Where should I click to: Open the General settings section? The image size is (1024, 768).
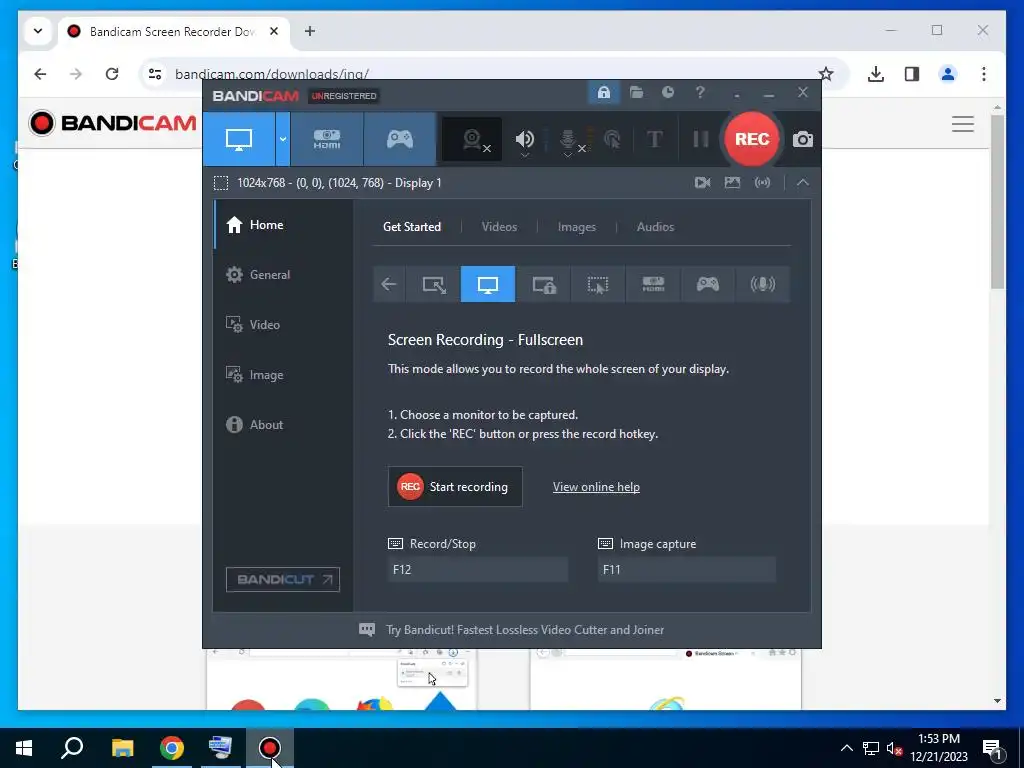coord(283,275)
